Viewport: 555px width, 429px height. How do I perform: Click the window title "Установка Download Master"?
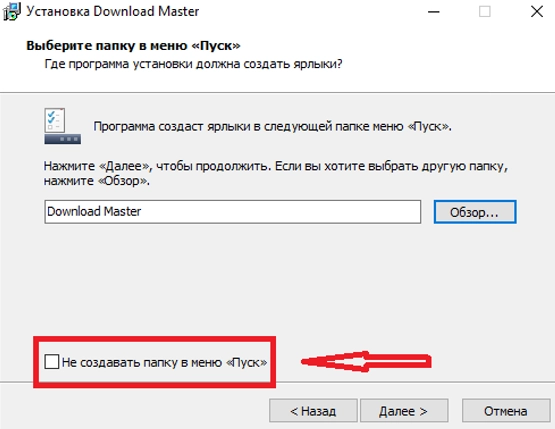click(113, 12)
